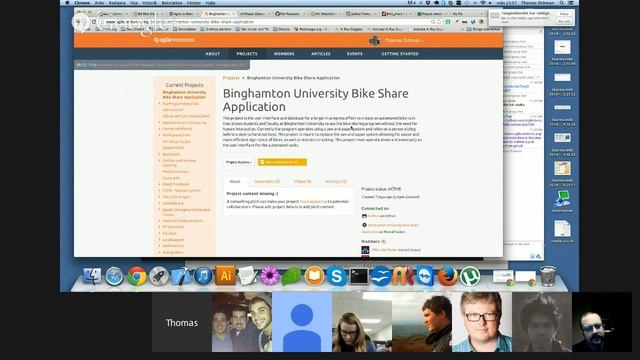Open the PROJECTS navigation item

click(247, 54)
